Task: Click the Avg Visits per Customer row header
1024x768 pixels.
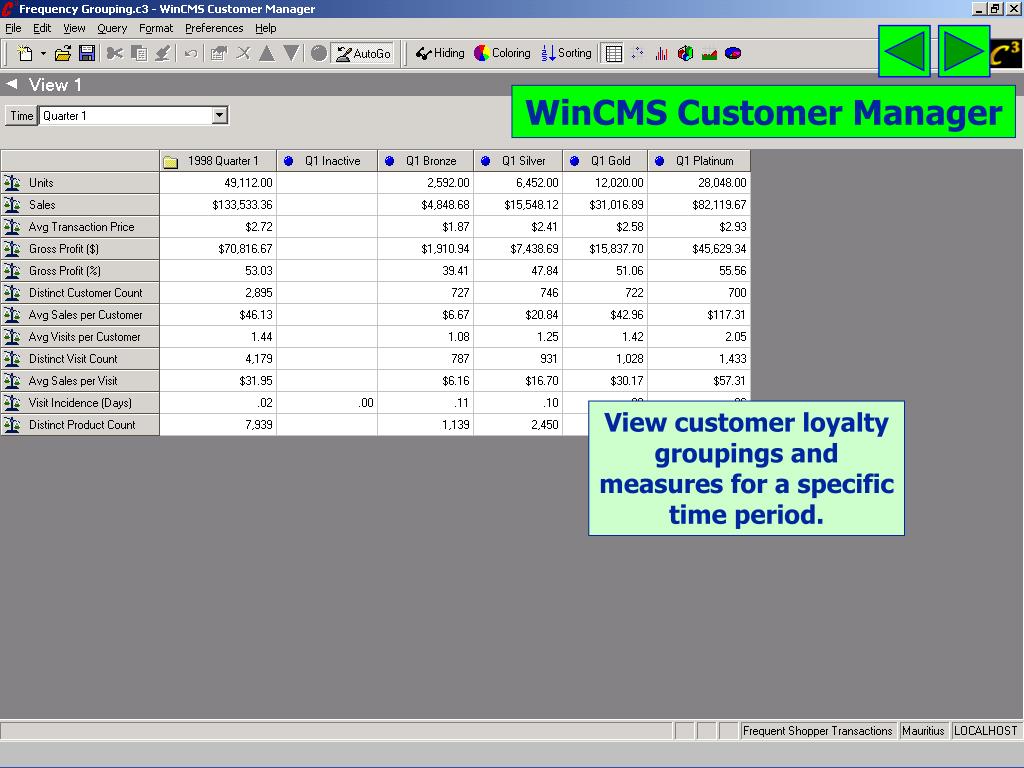Action: 80,337
